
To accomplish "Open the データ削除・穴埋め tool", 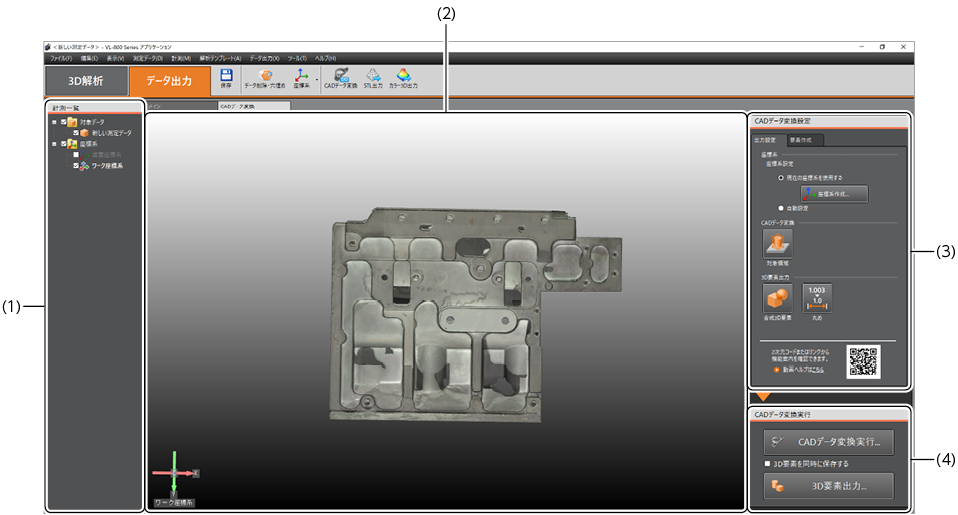I will point(265,76).
